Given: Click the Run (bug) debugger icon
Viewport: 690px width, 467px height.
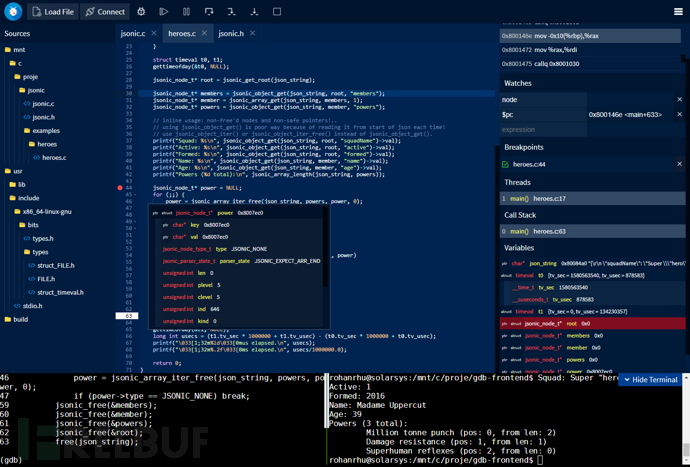Looking at the screenshot, I should click(x=141, y=12).
